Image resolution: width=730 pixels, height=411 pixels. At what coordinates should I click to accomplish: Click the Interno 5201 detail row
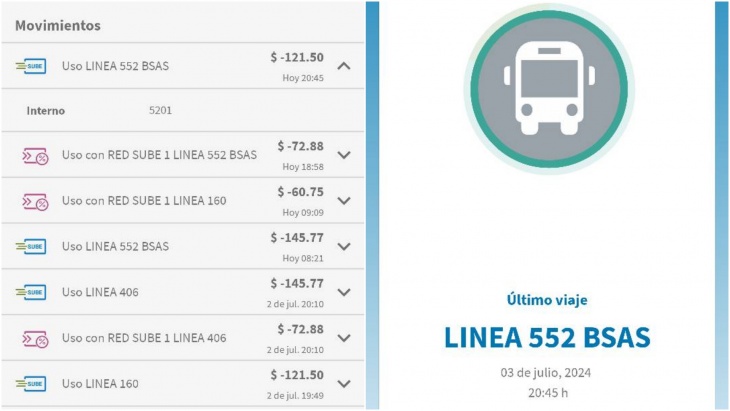182,110
